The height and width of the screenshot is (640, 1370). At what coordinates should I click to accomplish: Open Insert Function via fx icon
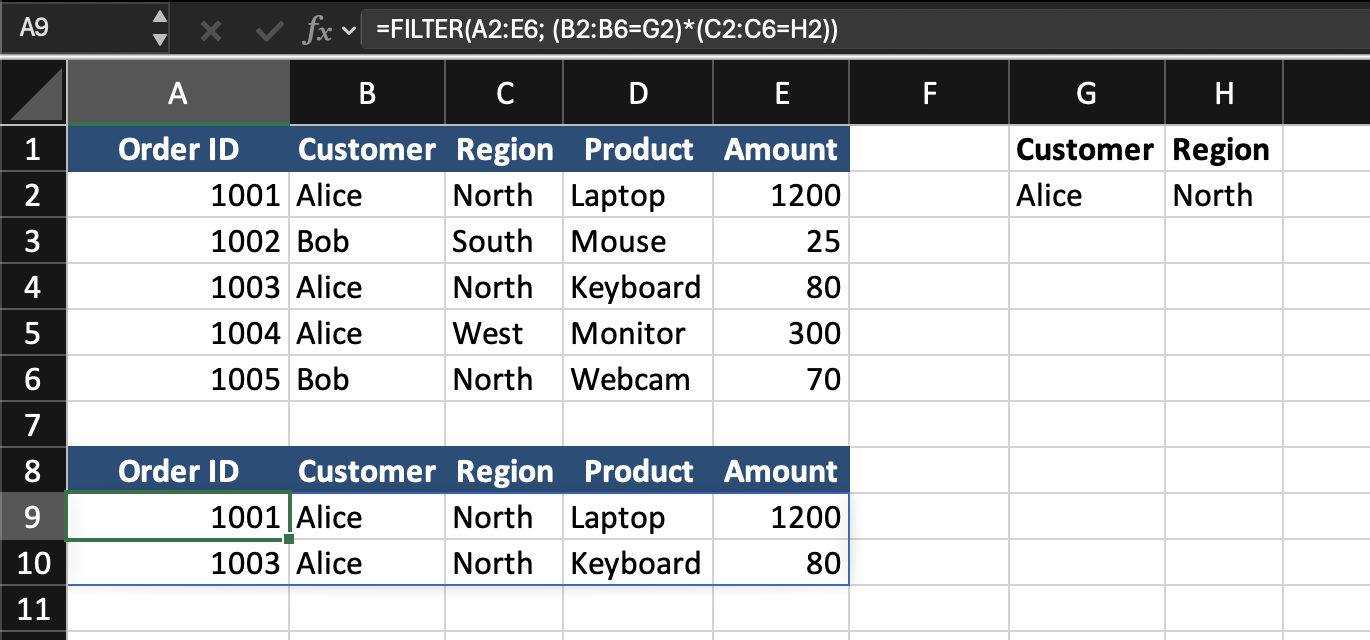click(x=316, y=31)
